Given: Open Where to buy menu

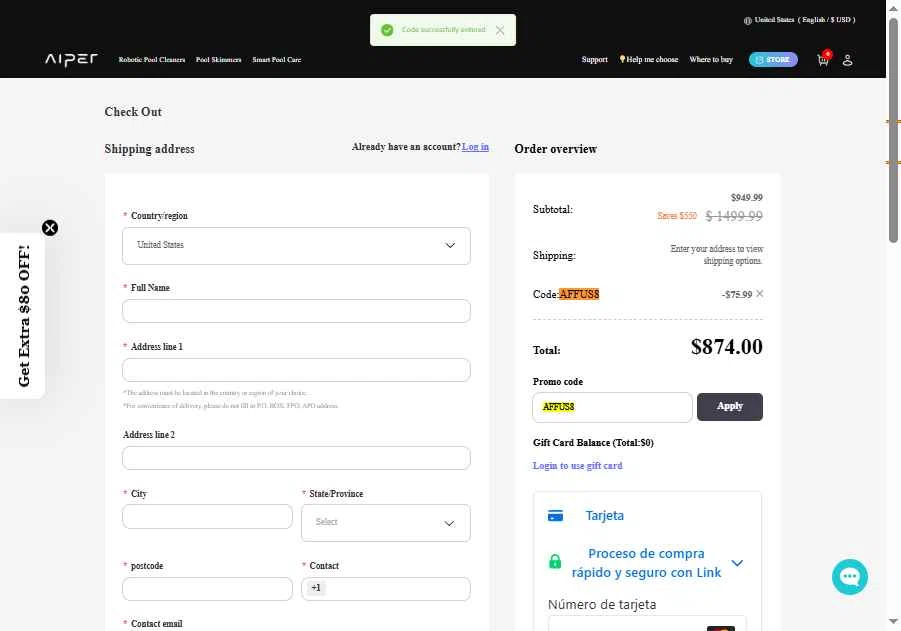Looking at the screenshot, I should [x=711, y=60].
